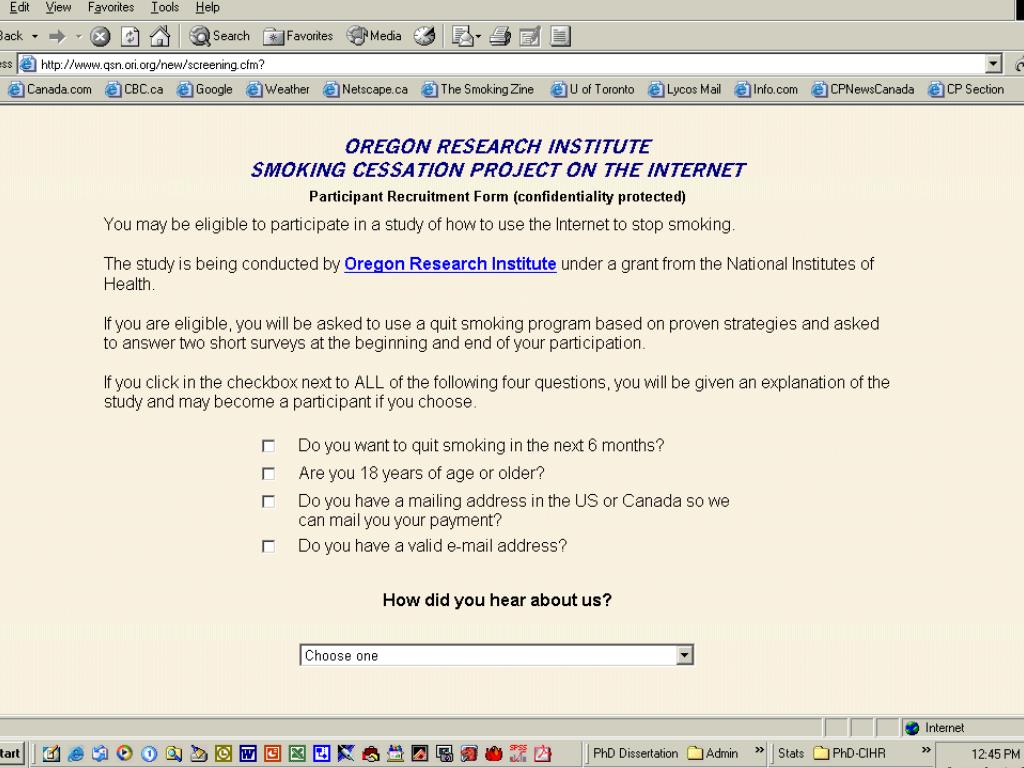Open the Google links bar shortcut

(x=204, y=89)
